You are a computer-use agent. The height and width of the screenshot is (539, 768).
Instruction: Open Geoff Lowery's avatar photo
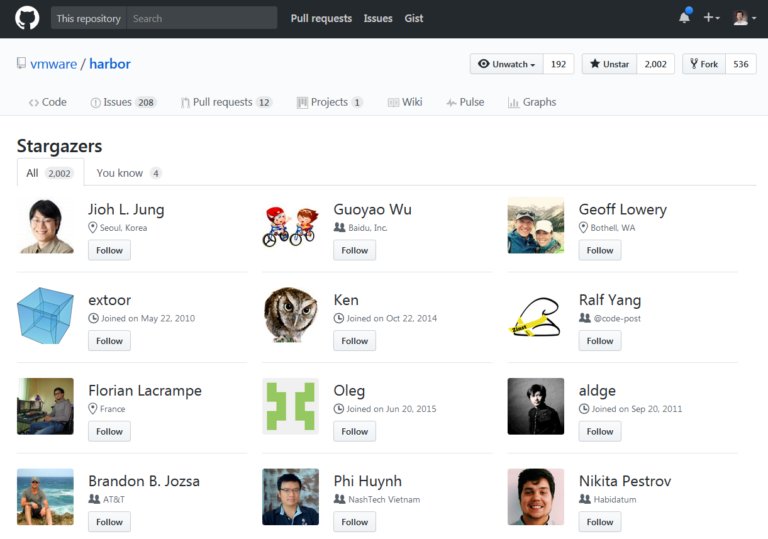pos(536,225)
